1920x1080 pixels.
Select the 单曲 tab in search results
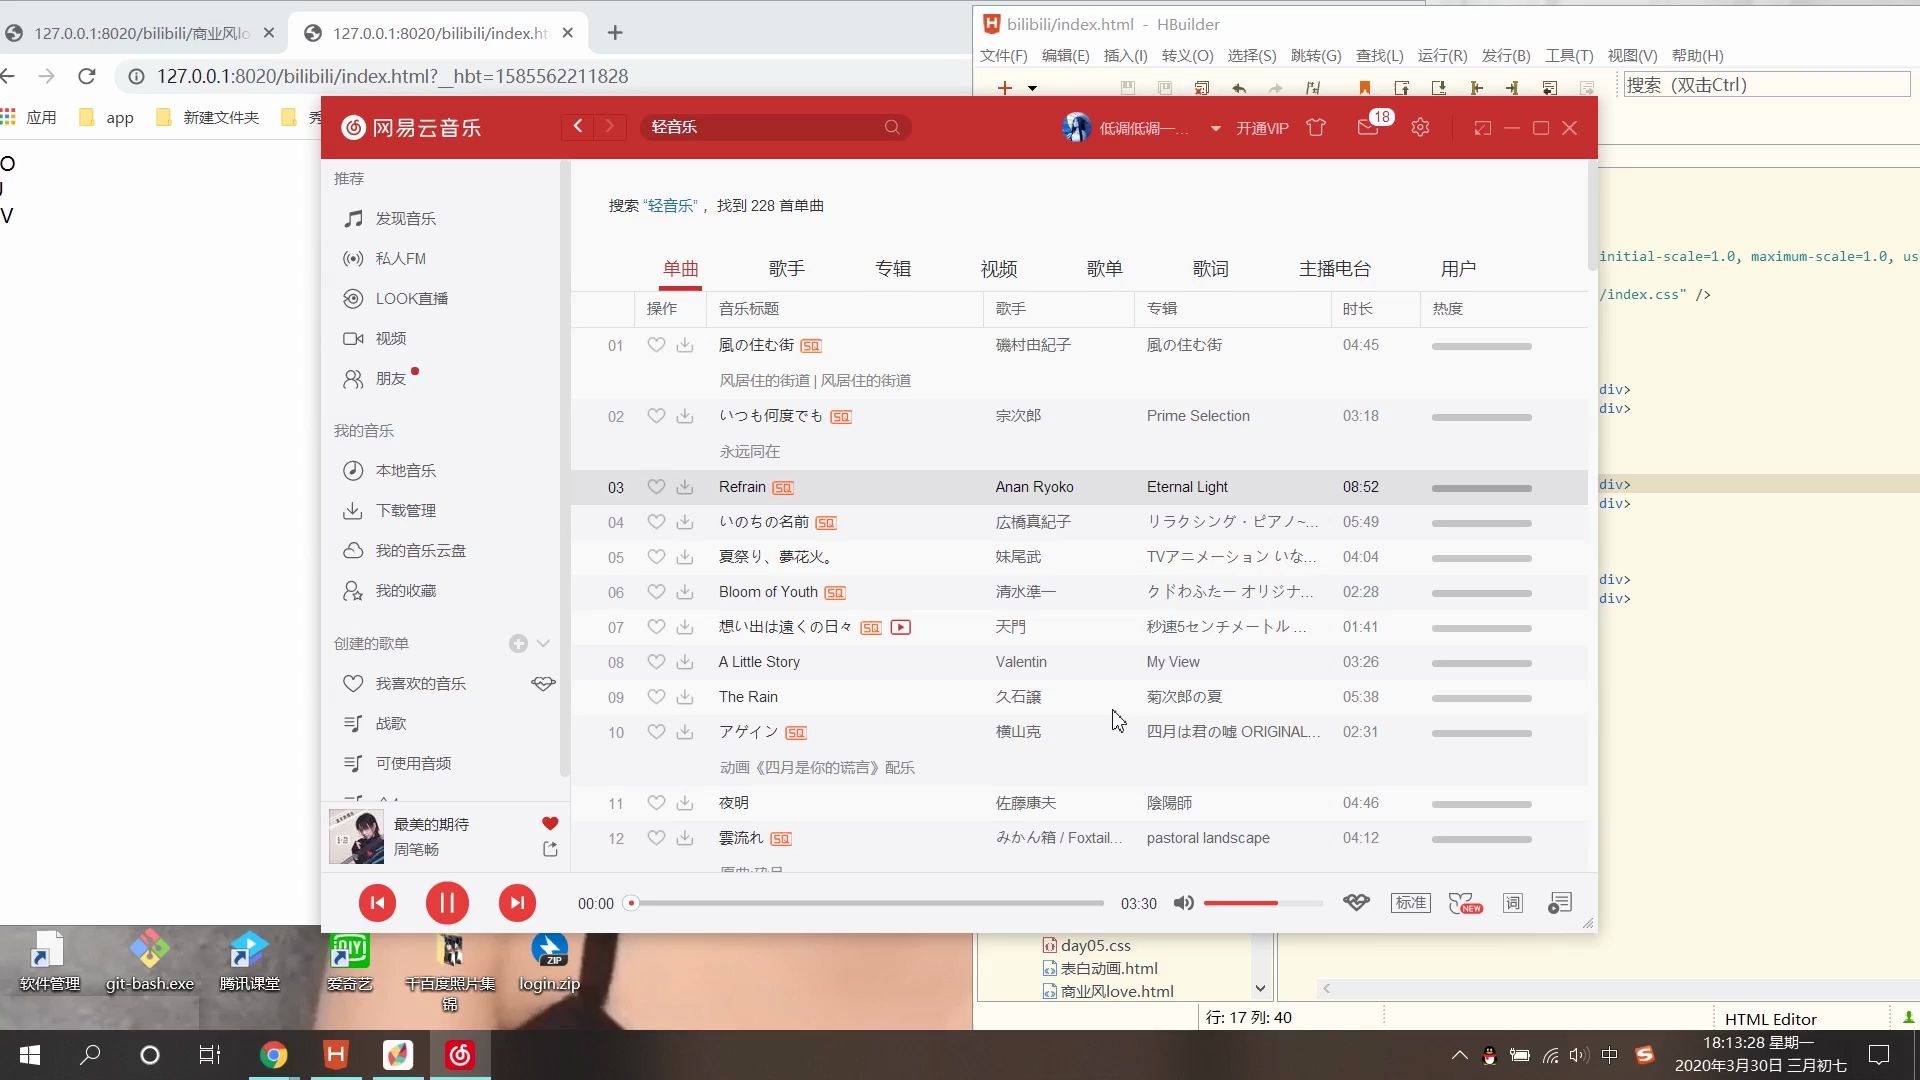680,269
